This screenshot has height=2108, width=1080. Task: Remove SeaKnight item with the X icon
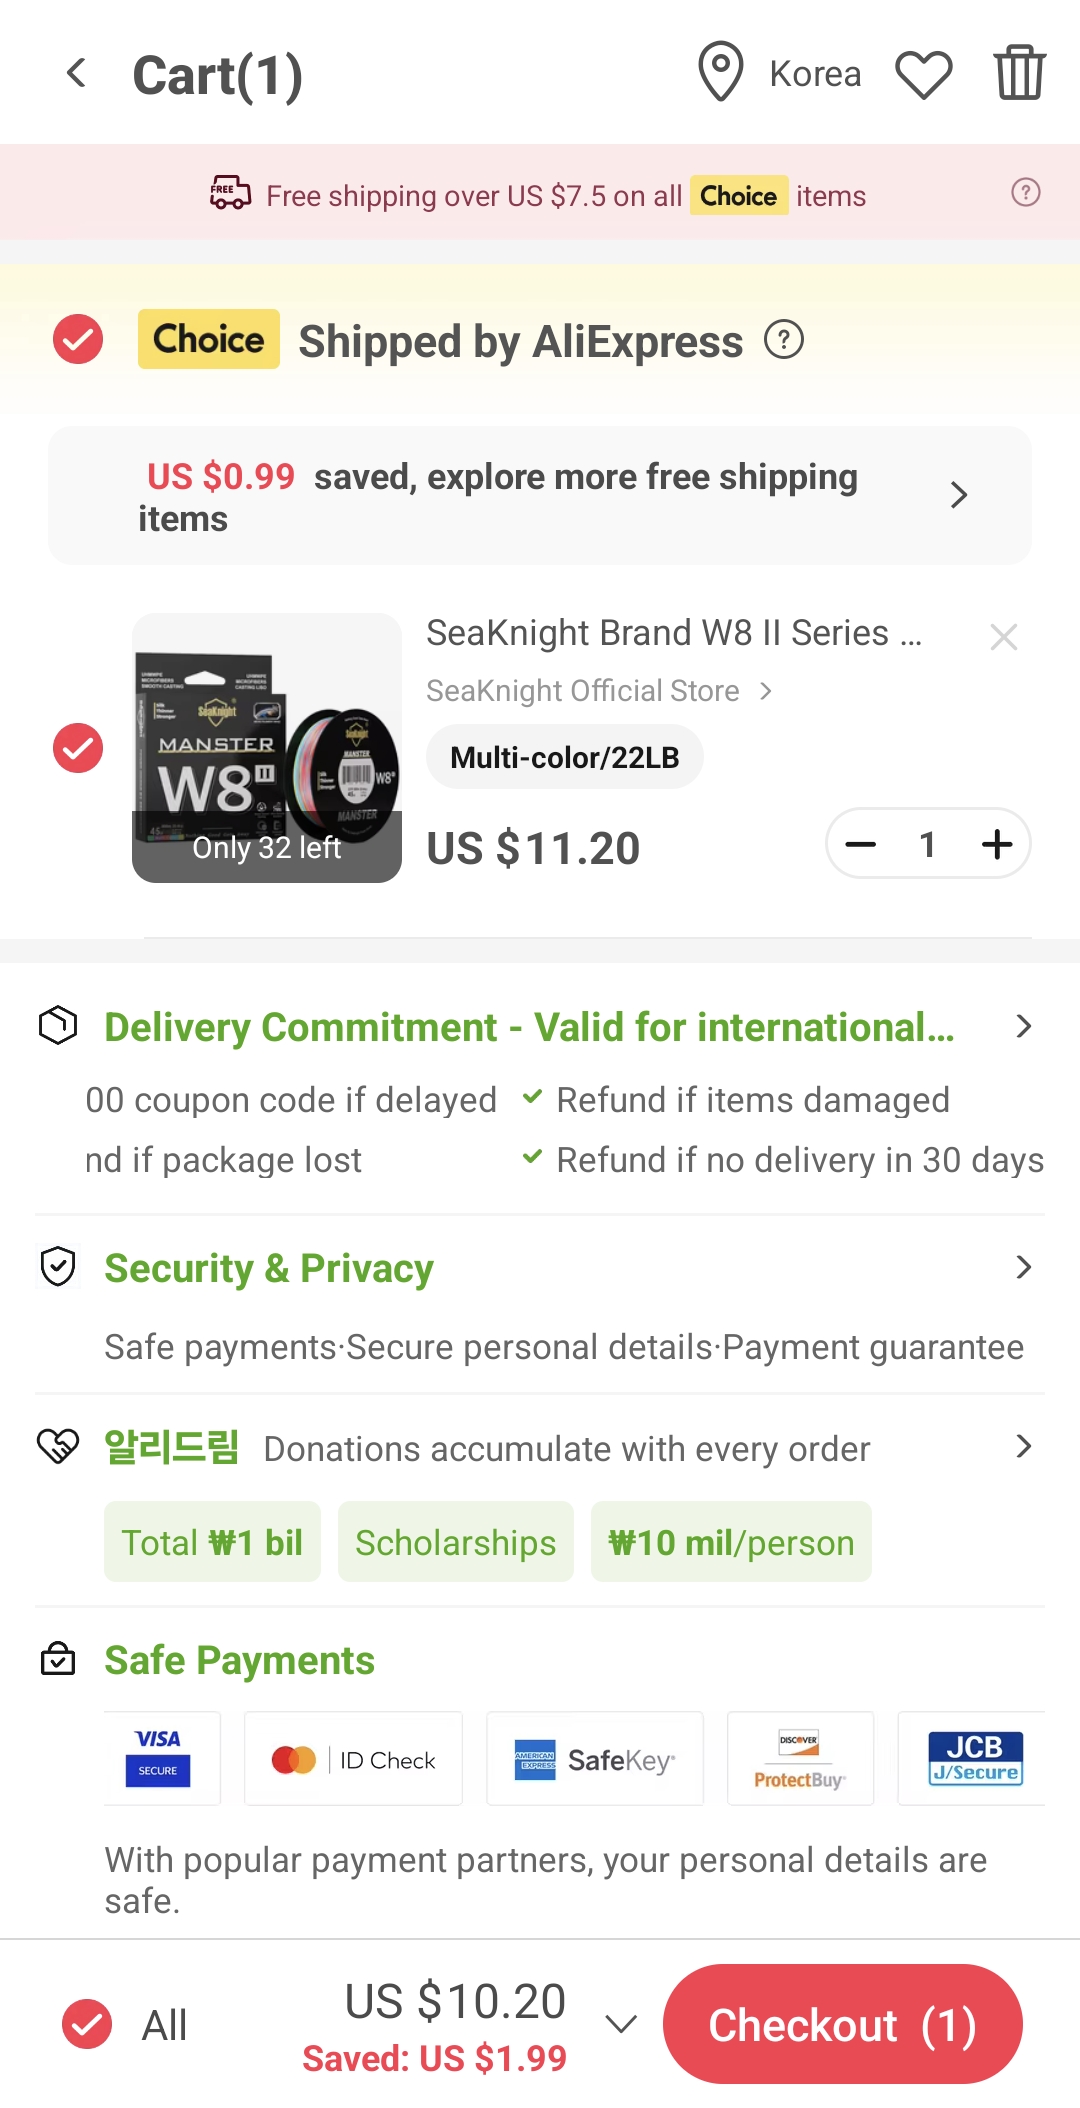pyautogui.click(x=1004, y=637)
